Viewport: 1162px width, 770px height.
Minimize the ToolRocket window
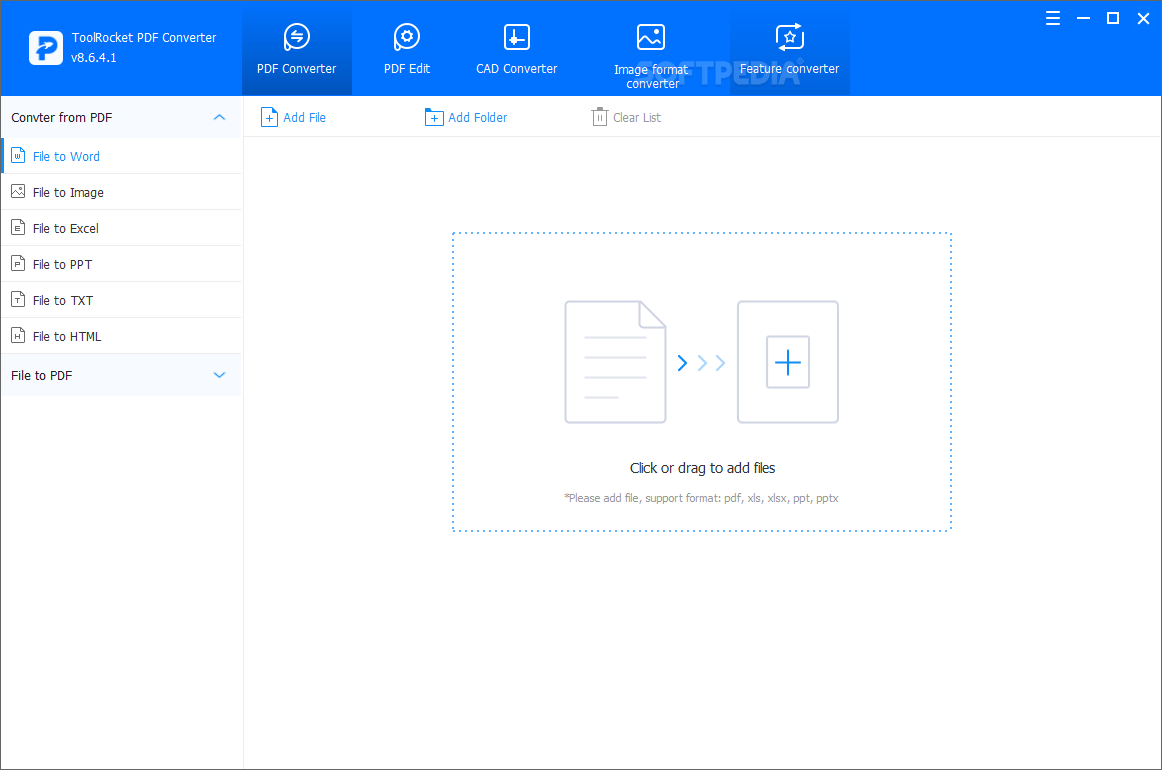pyautogui.click(x=1083, y=19)
